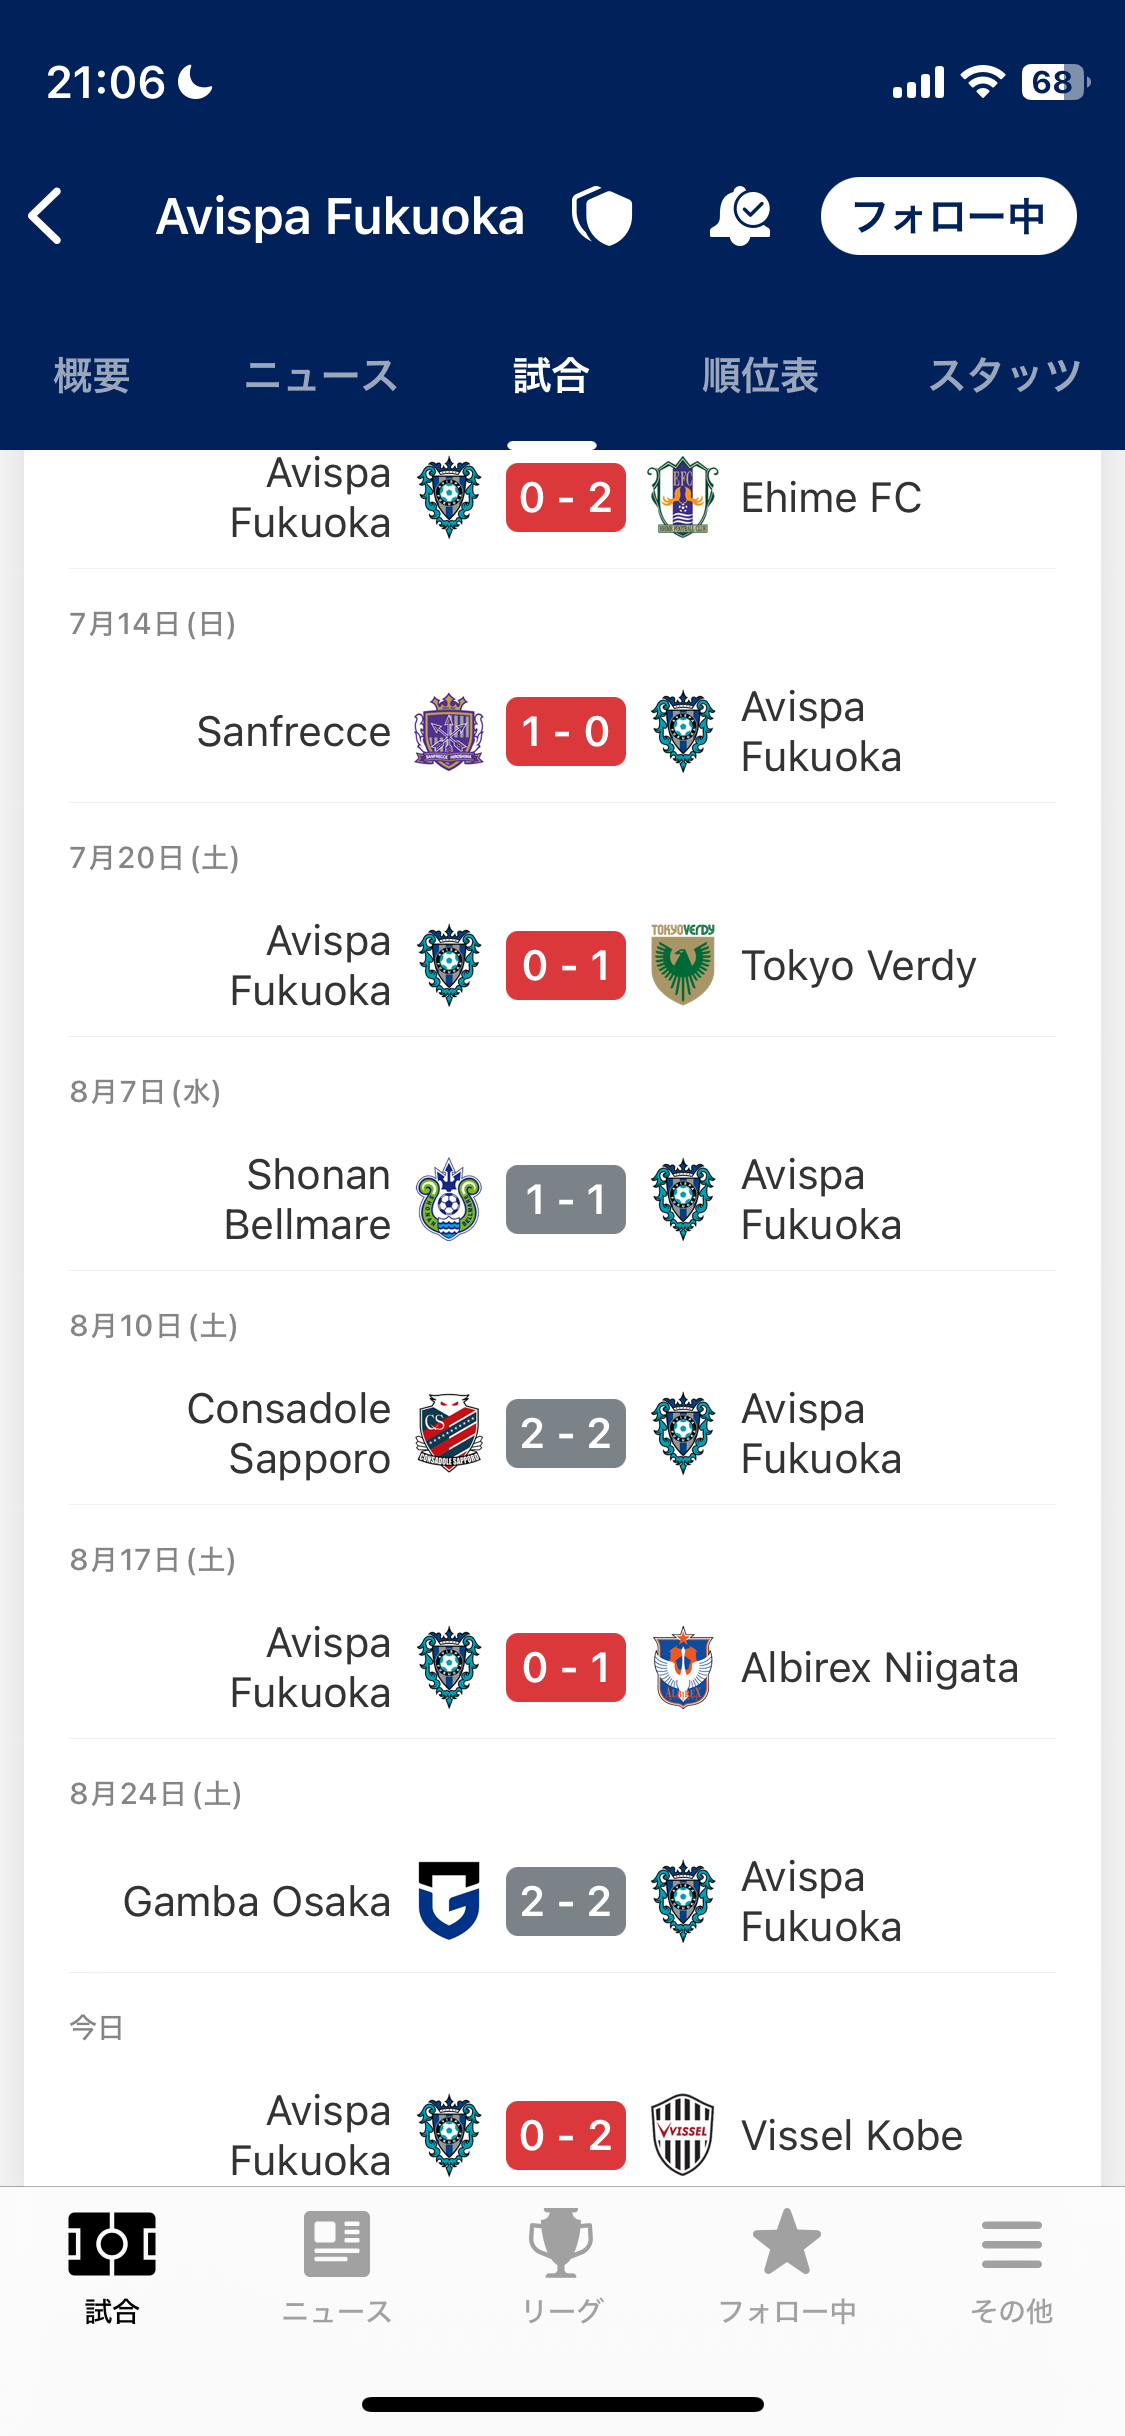Switch to the 順位表 standings tab
This screenshot has height=2436, width=1125.
coord(760,377)
